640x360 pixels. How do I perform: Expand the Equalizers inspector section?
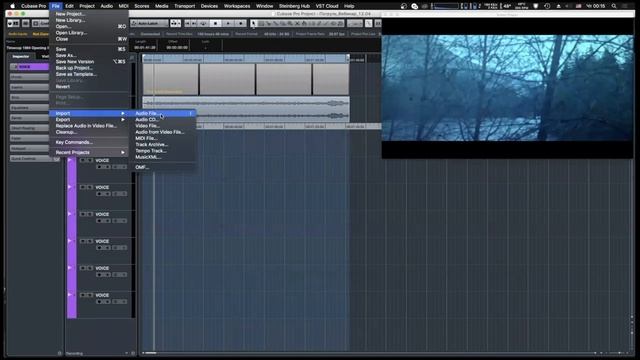click(29, 108)
